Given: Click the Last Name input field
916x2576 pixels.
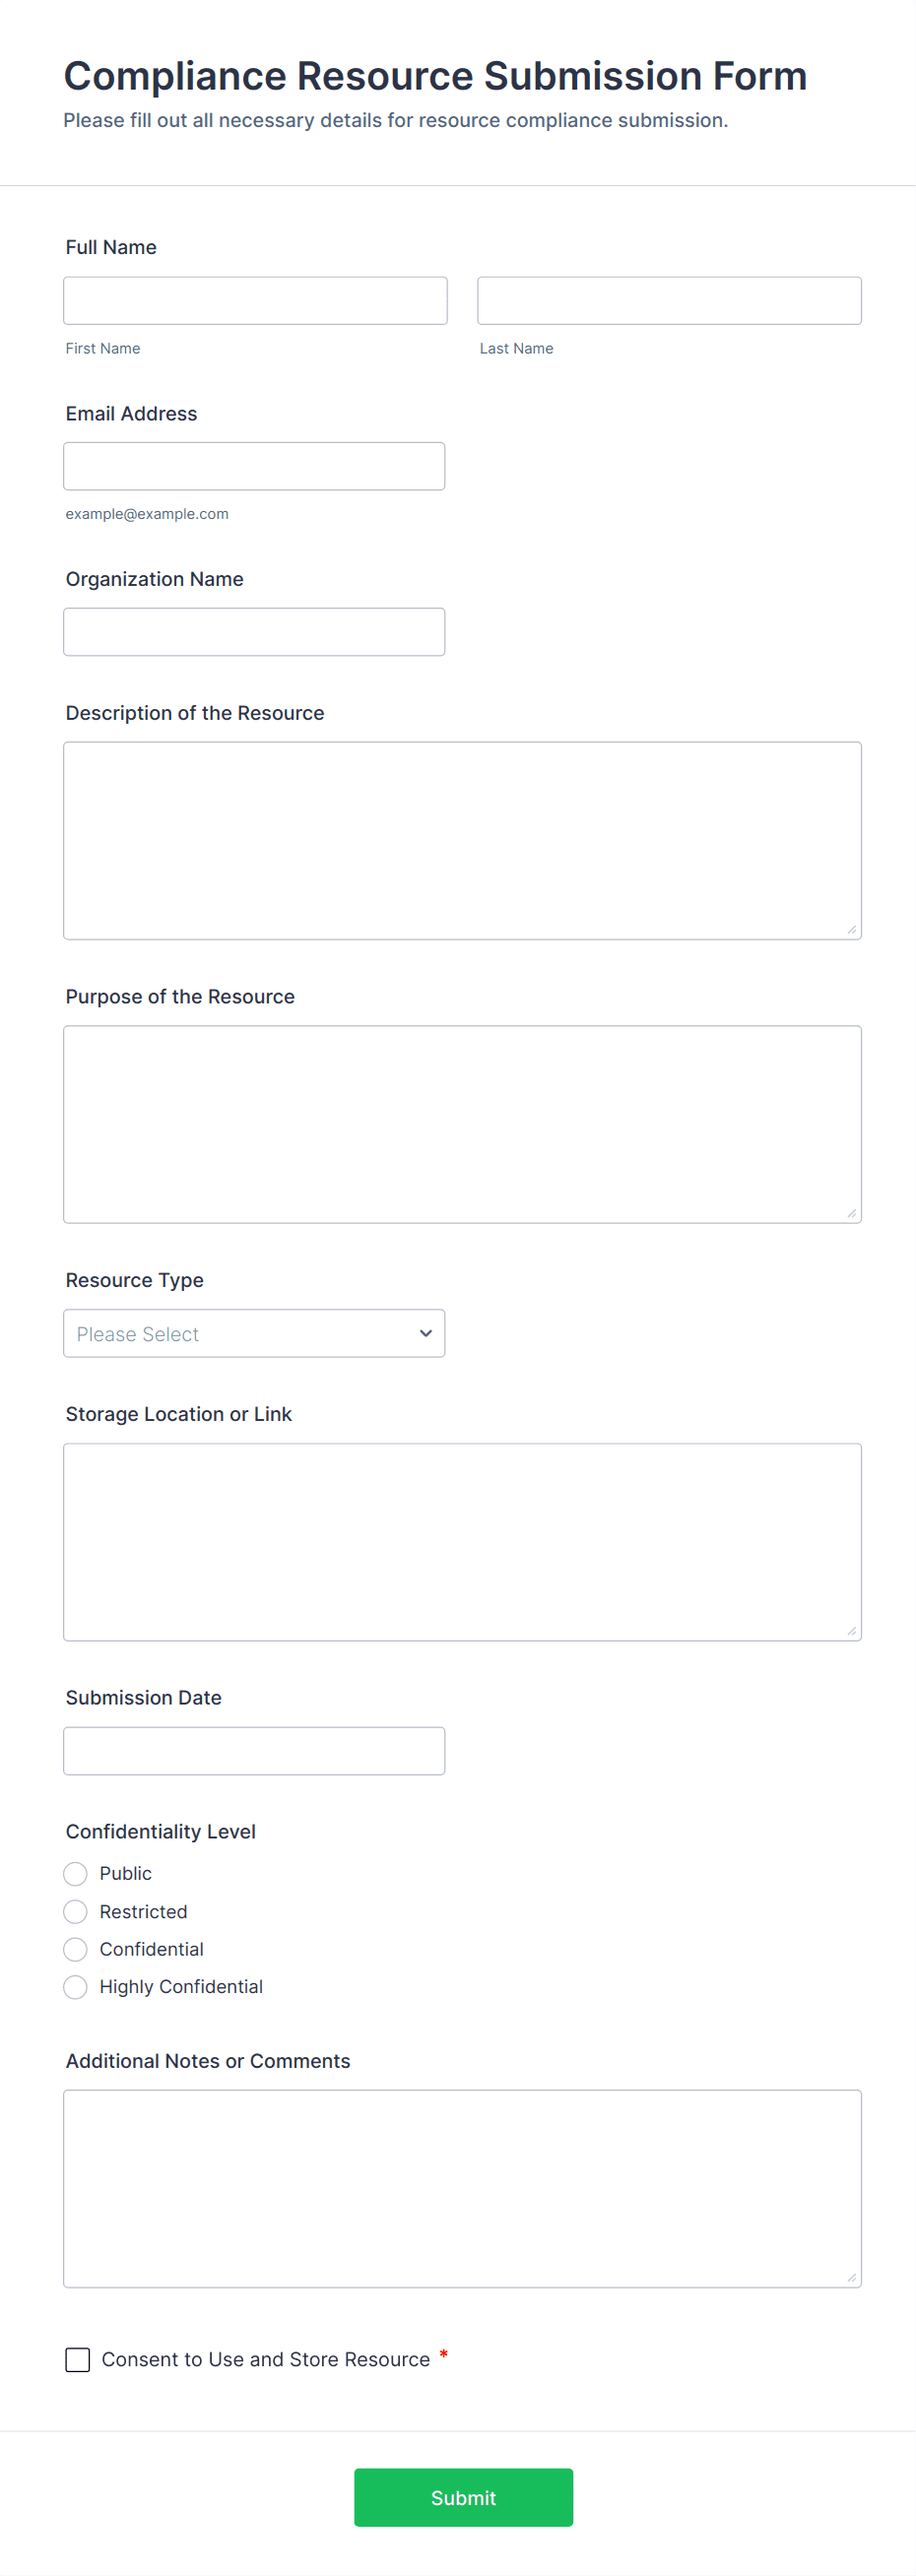Looking at the screenshot, I should click(669, 301).
